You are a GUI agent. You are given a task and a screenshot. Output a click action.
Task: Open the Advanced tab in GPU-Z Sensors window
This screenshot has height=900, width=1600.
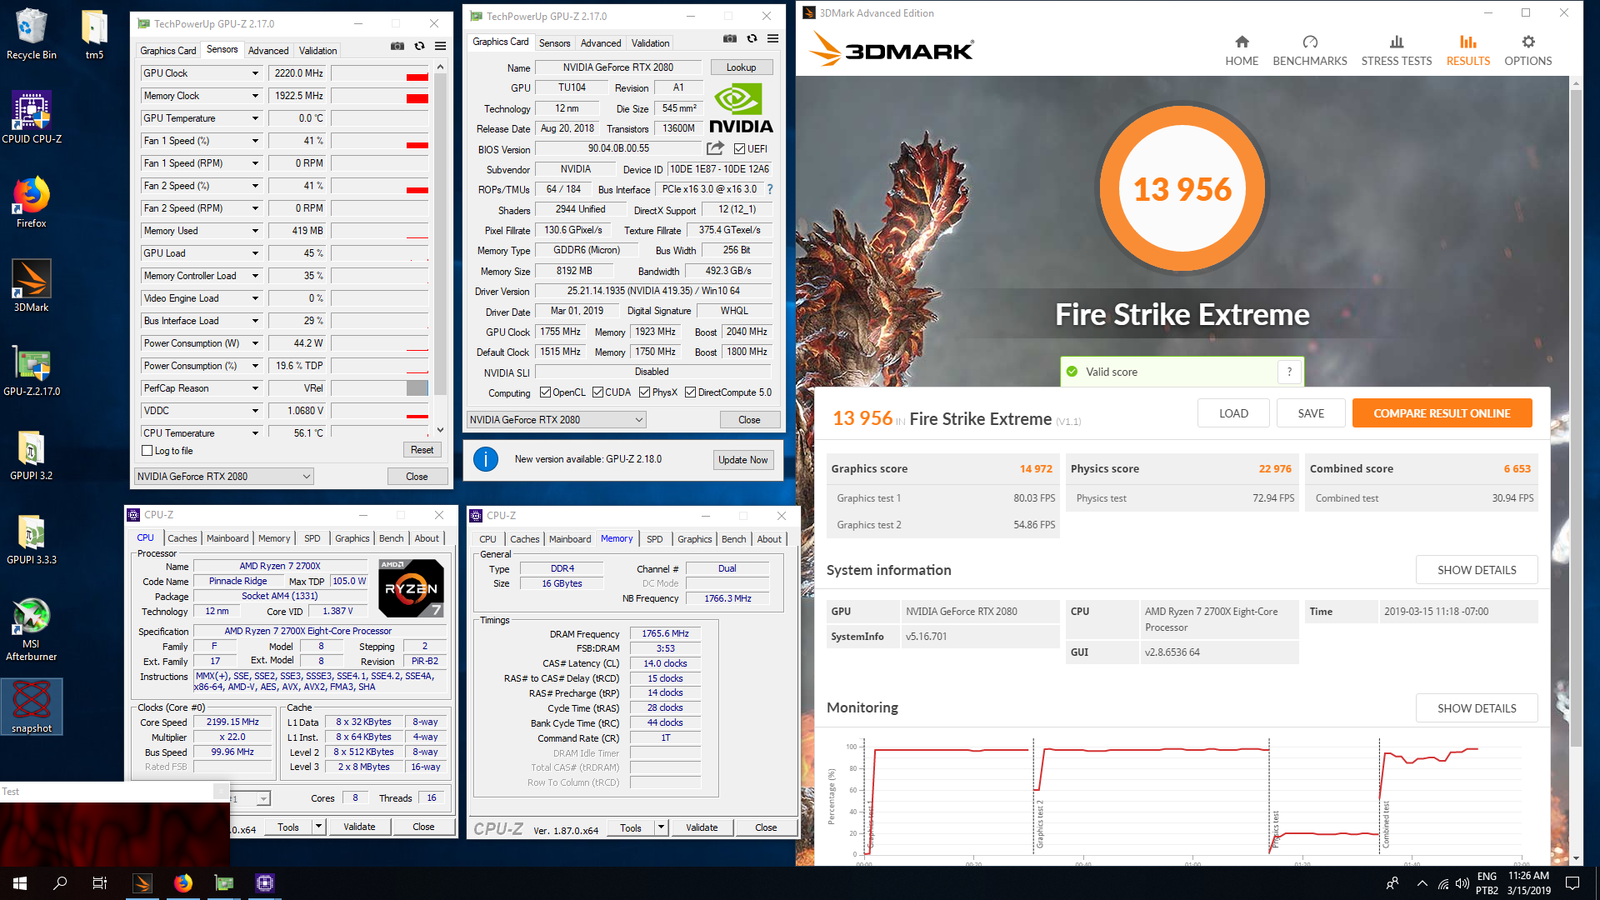pyautogui.click(x=268, y=50)
